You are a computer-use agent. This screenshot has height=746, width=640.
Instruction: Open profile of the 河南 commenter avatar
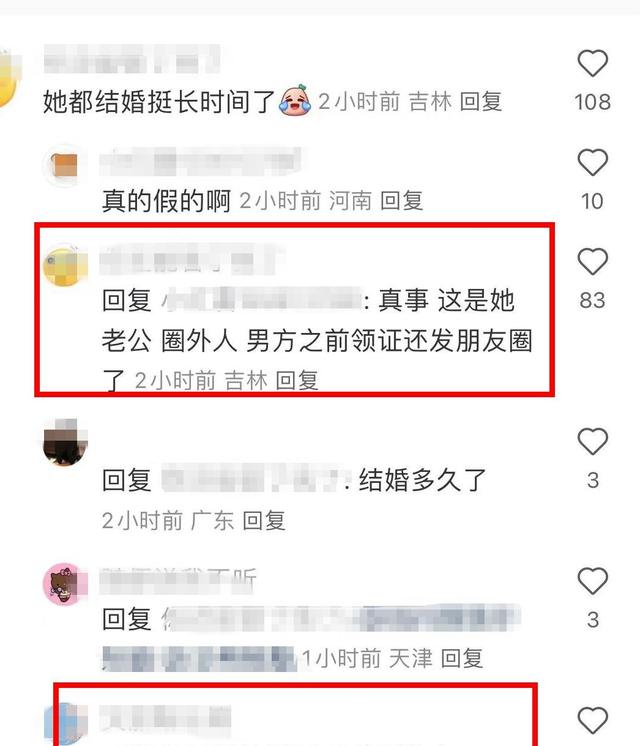(x=65, y=165)
